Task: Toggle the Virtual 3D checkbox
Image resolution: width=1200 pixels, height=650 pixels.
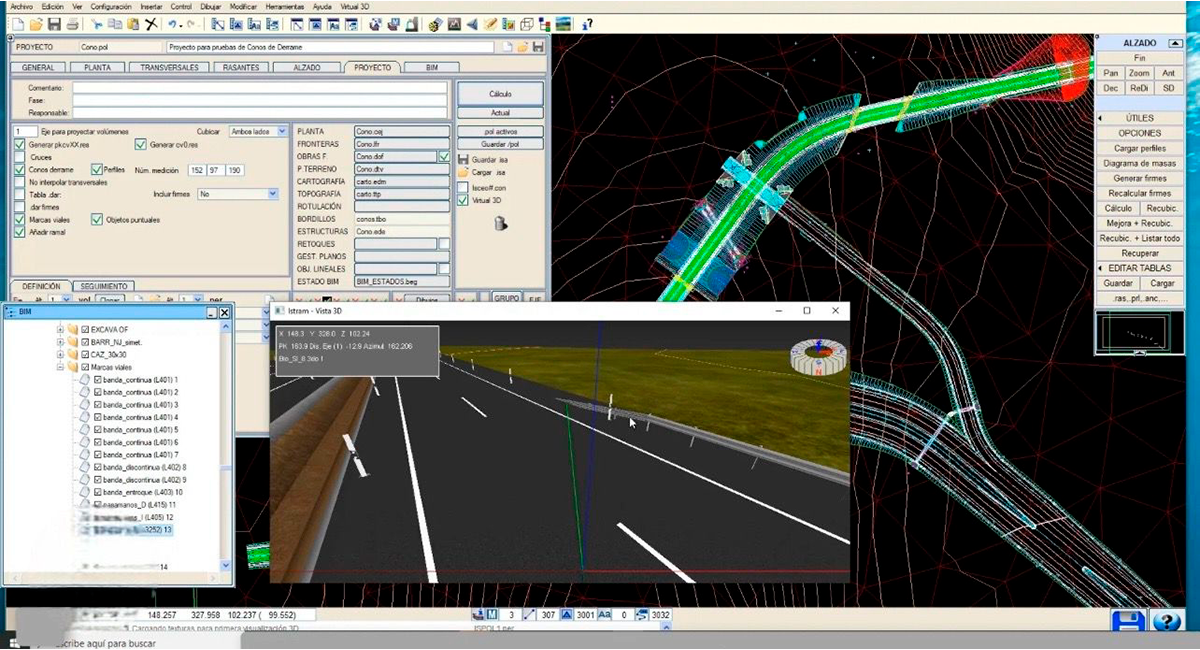Action: [x=463, y=200]
